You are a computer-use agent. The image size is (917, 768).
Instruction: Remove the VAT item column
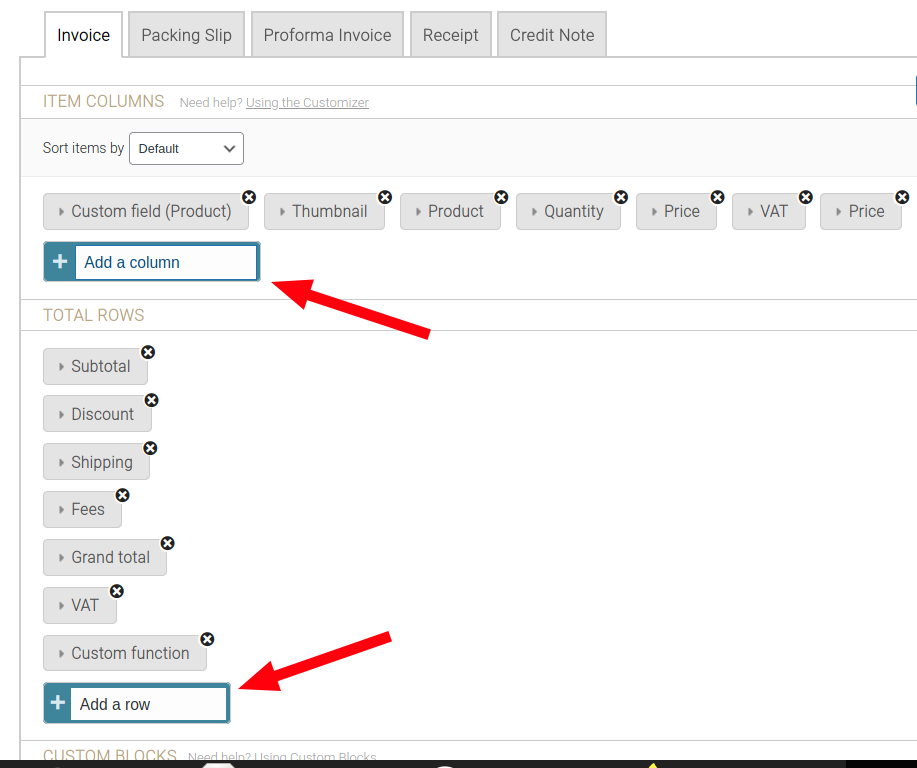point(805,197)
